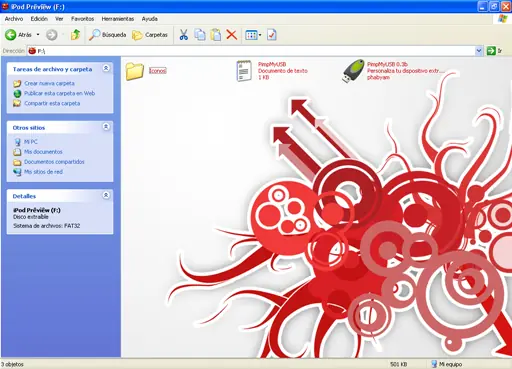Viewport: 512px width, 369px height.
Task: Open Documentos compartidos link
Action: point(54,162)
